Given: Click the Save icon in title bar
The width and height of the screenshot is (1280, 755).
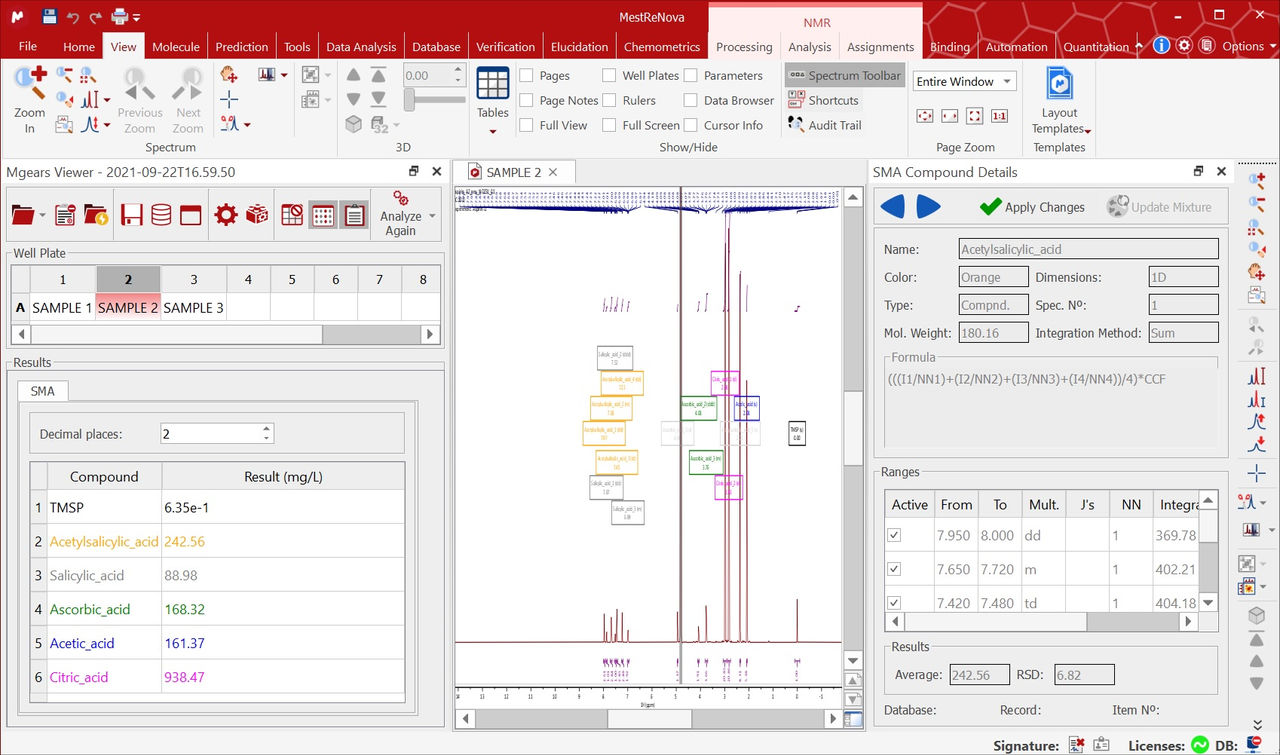Looking at the screenshot, I should tap(50, 16).
